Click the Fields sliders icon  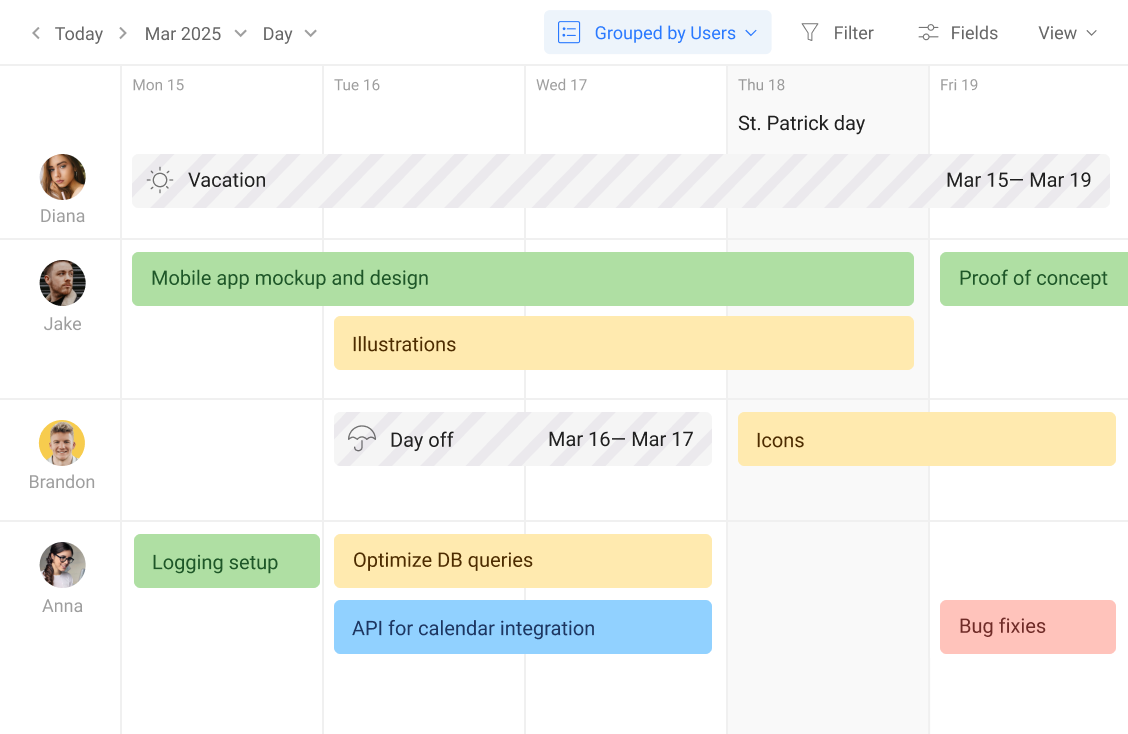coord(928,33)
